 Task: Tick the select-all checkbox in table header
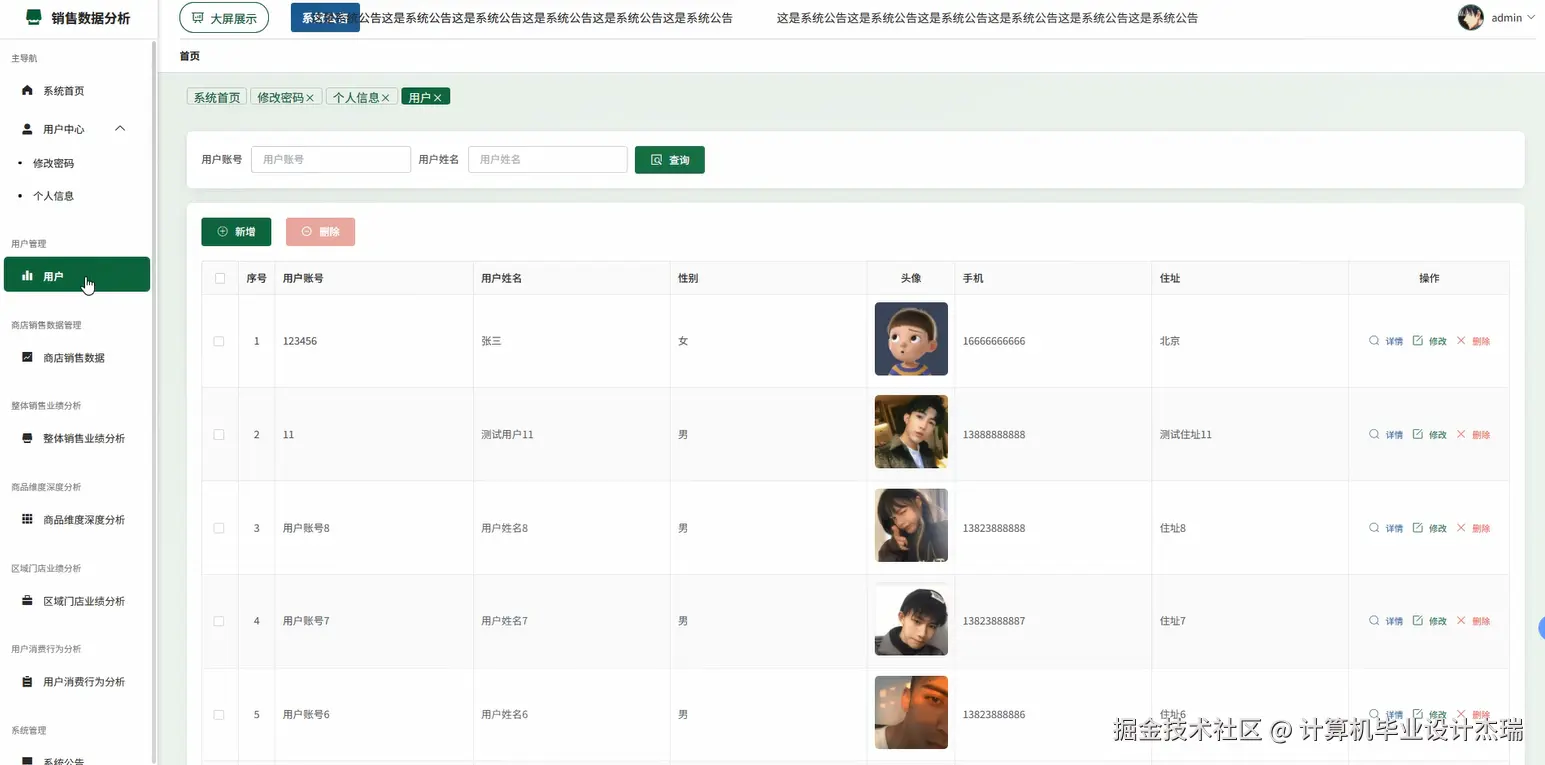(220, 278)
